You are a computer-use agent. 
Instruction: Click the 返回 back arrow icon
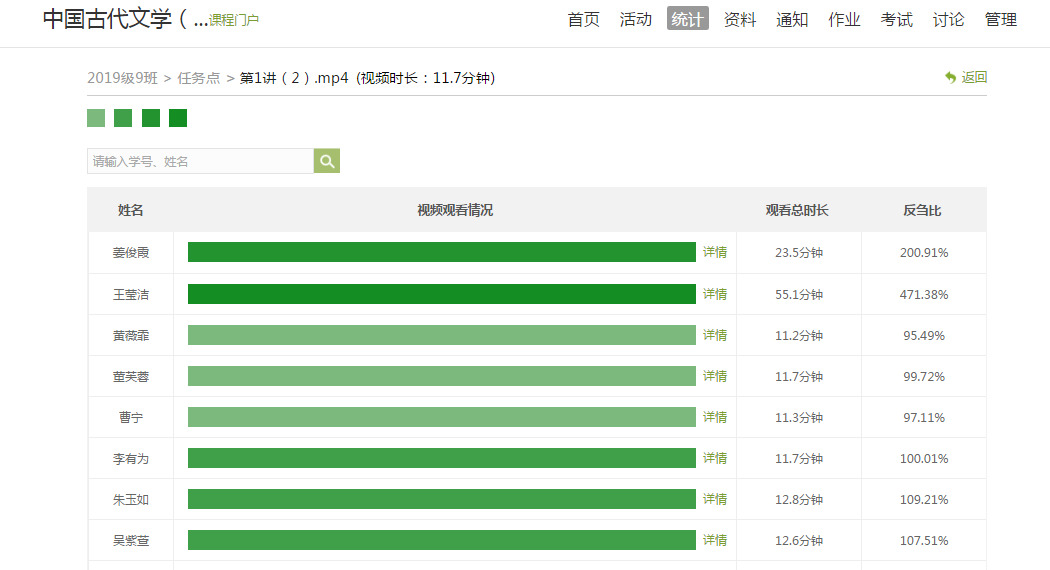(950, 77)
